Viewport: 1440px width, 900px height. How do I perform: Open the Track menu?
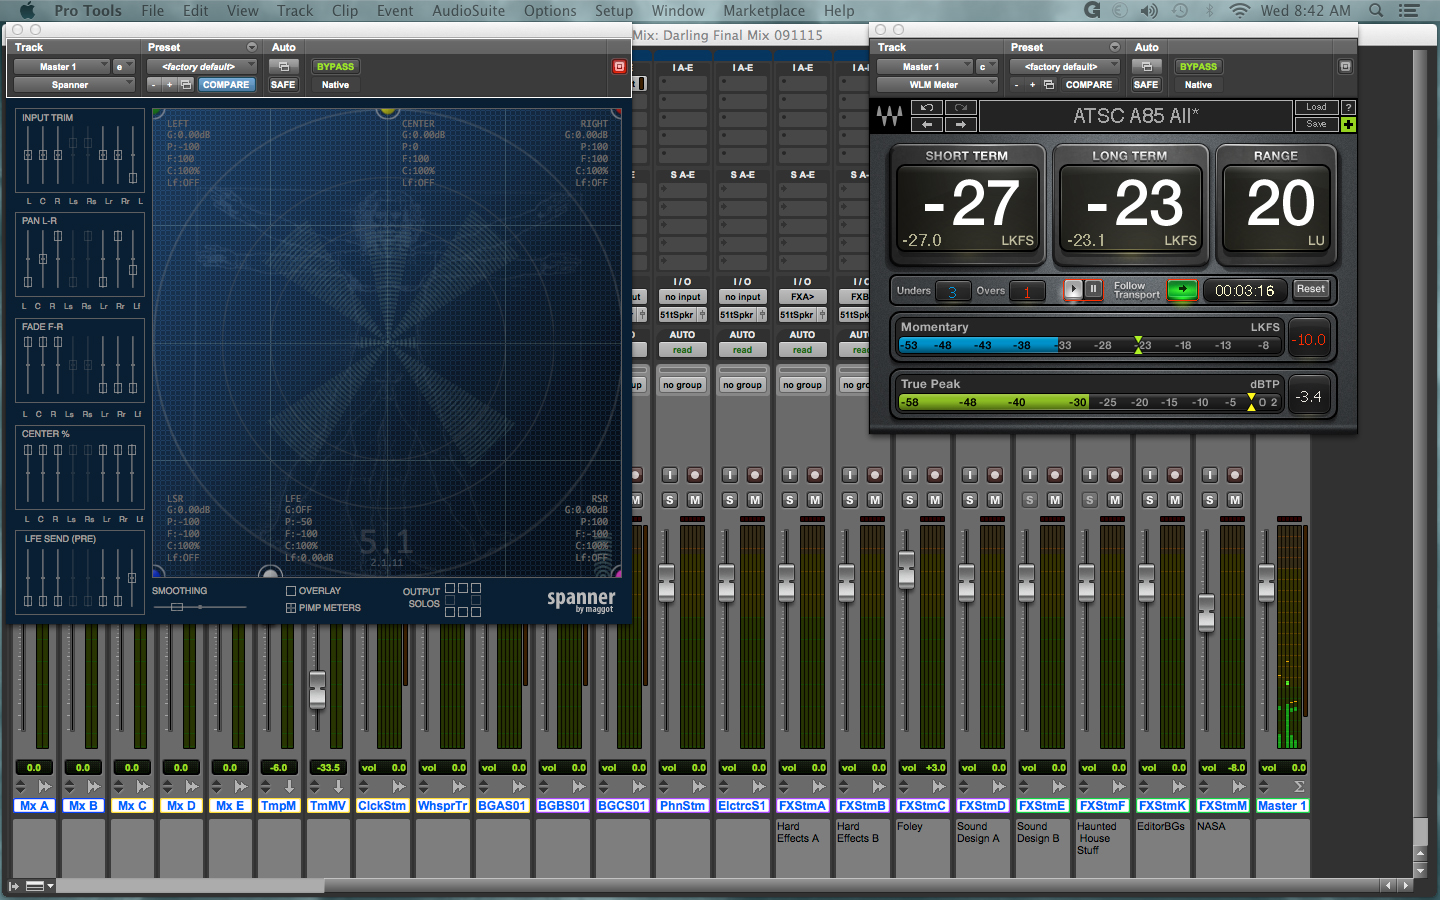coord(295,11)
